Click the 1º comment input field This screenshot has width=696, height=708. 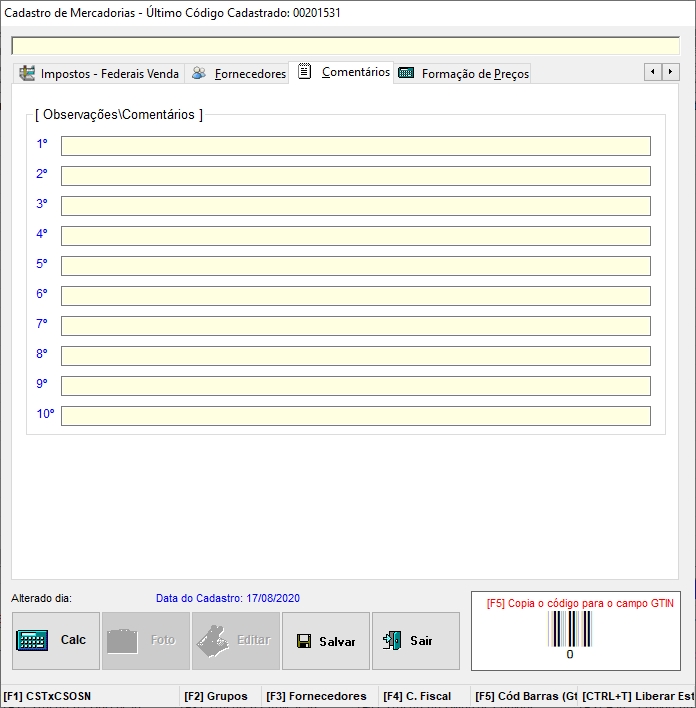pos(355,146)
